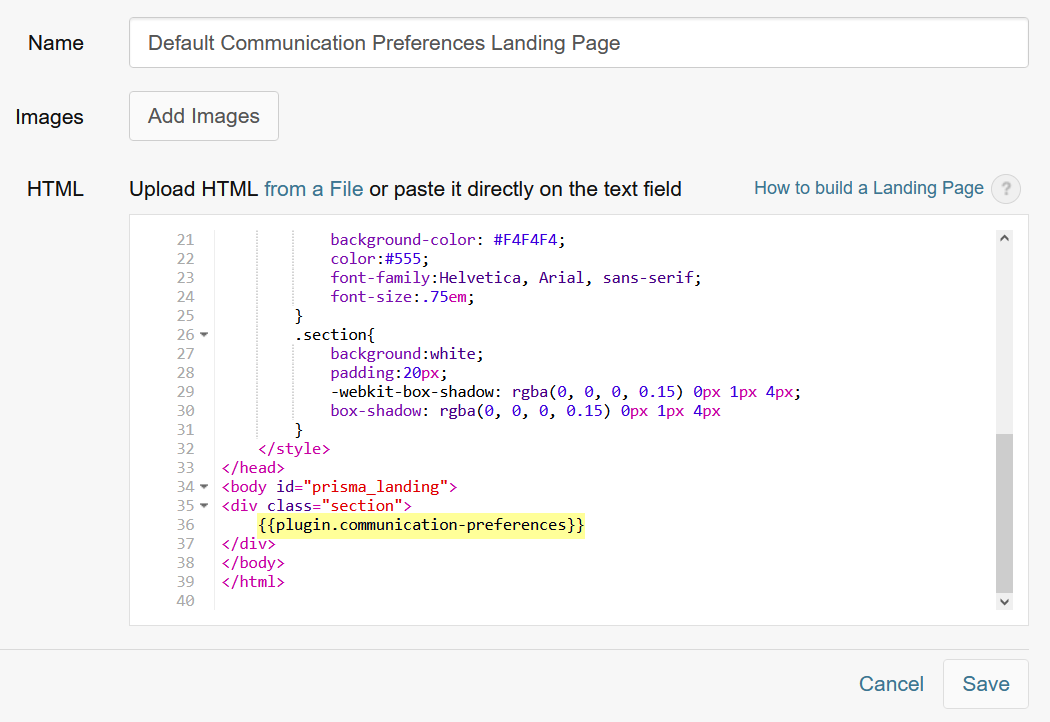Click the '</style>' closing tag
Image resolution: width=1050 pixels, height=722 pixels.
(x=294, y=448)
